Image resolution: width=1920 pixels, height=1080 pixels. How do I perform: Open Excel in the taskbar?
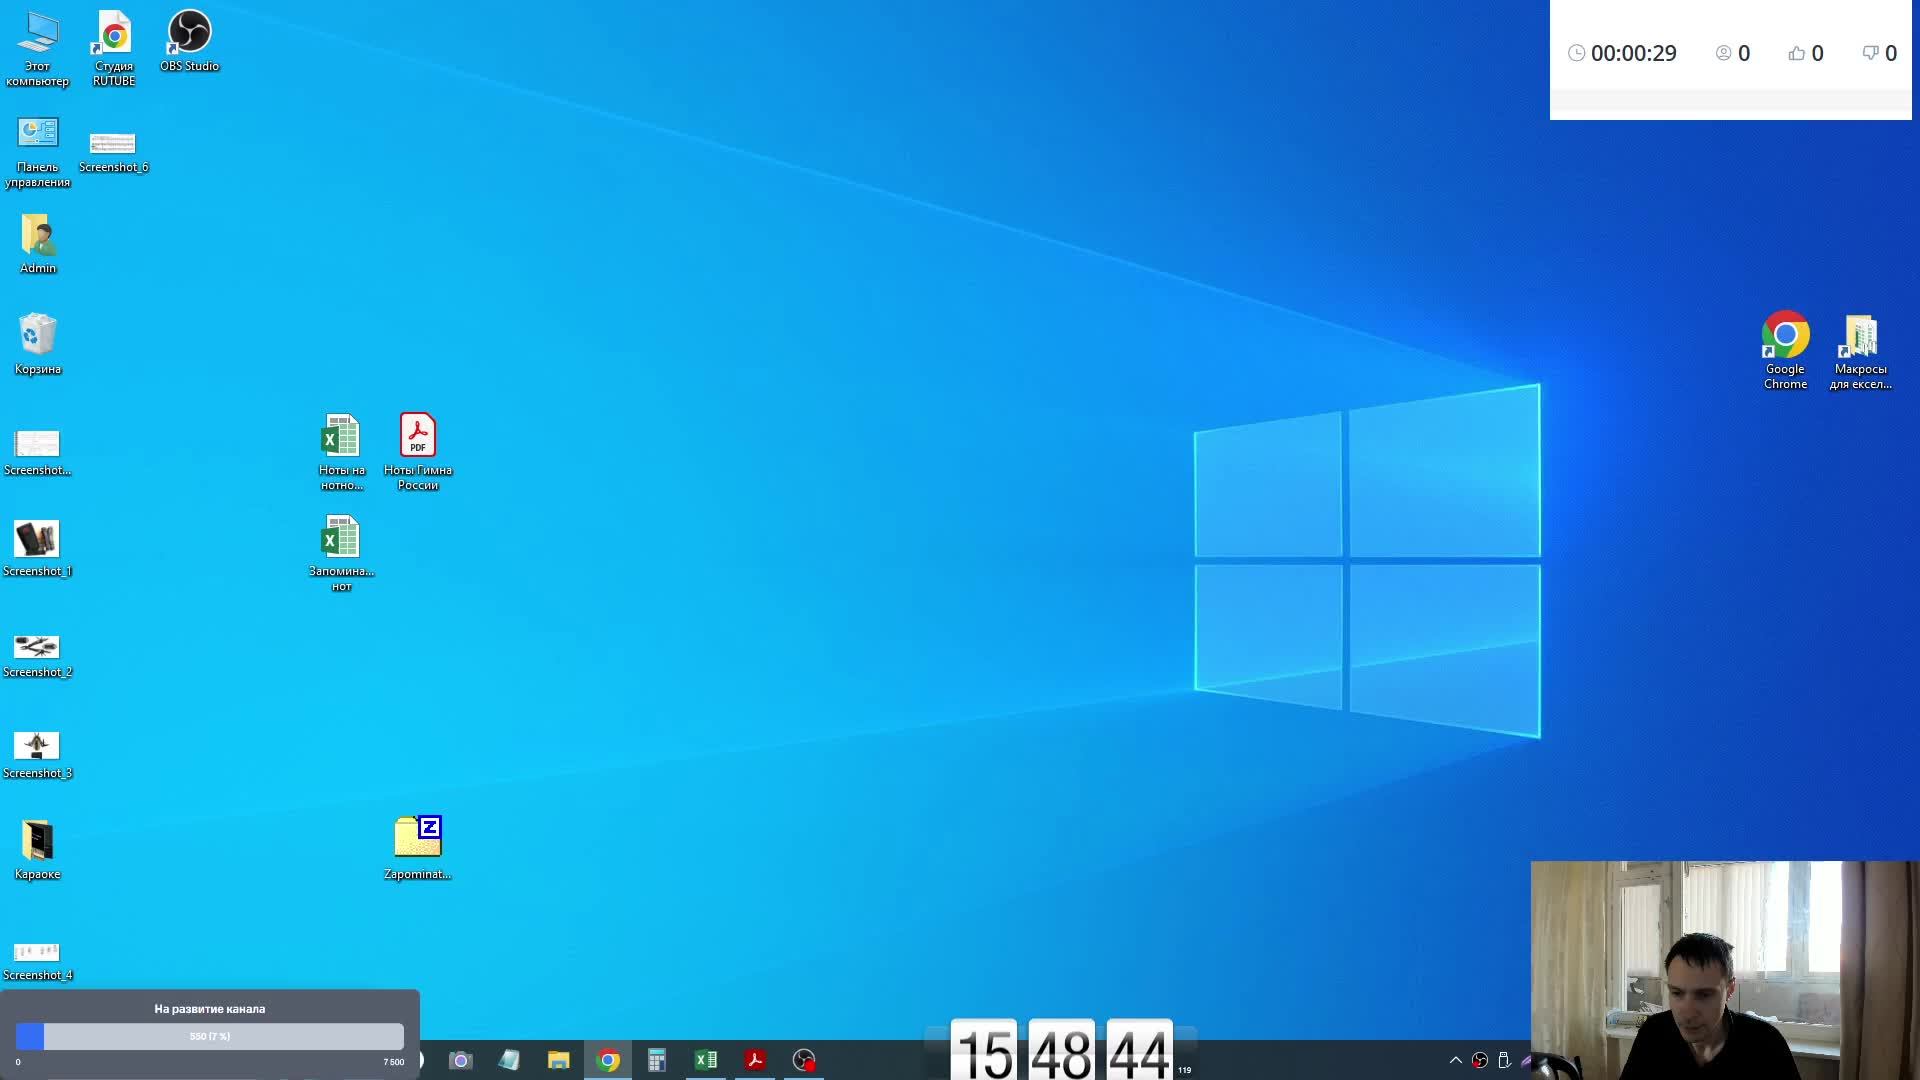[x=705, y=1060]
